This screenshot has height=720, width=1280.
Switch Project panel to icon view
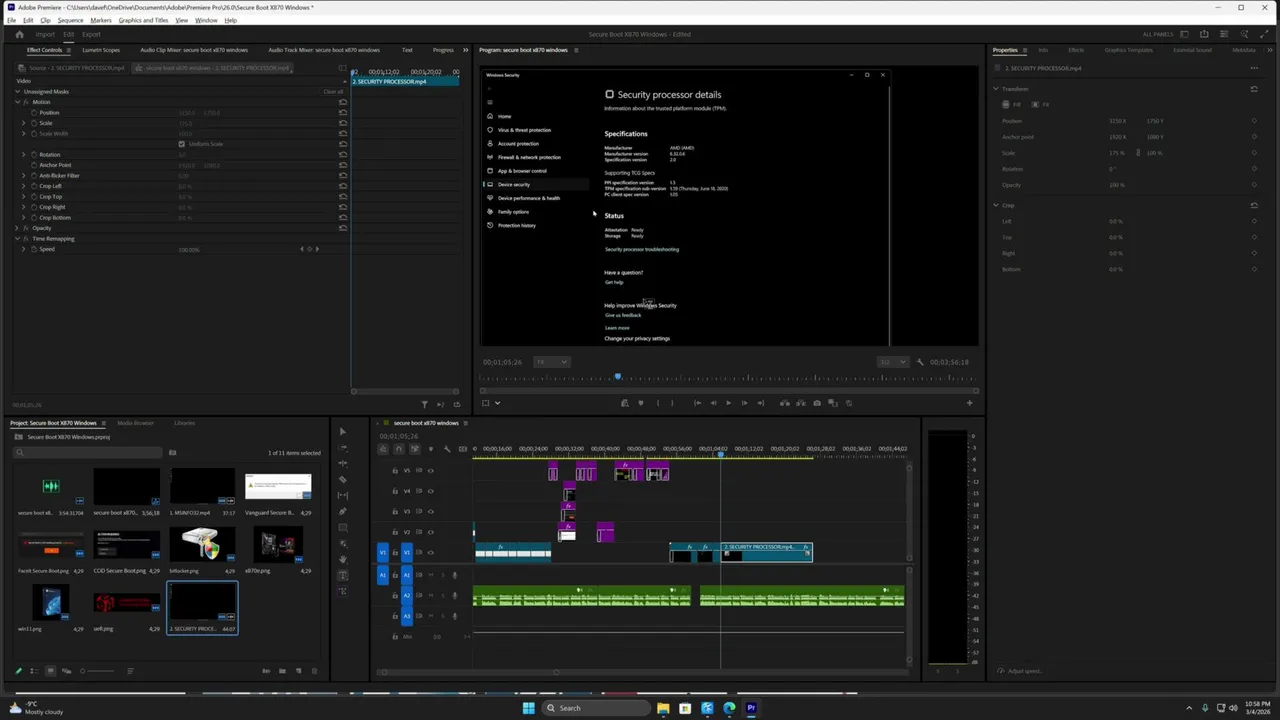tap(50, 671)
